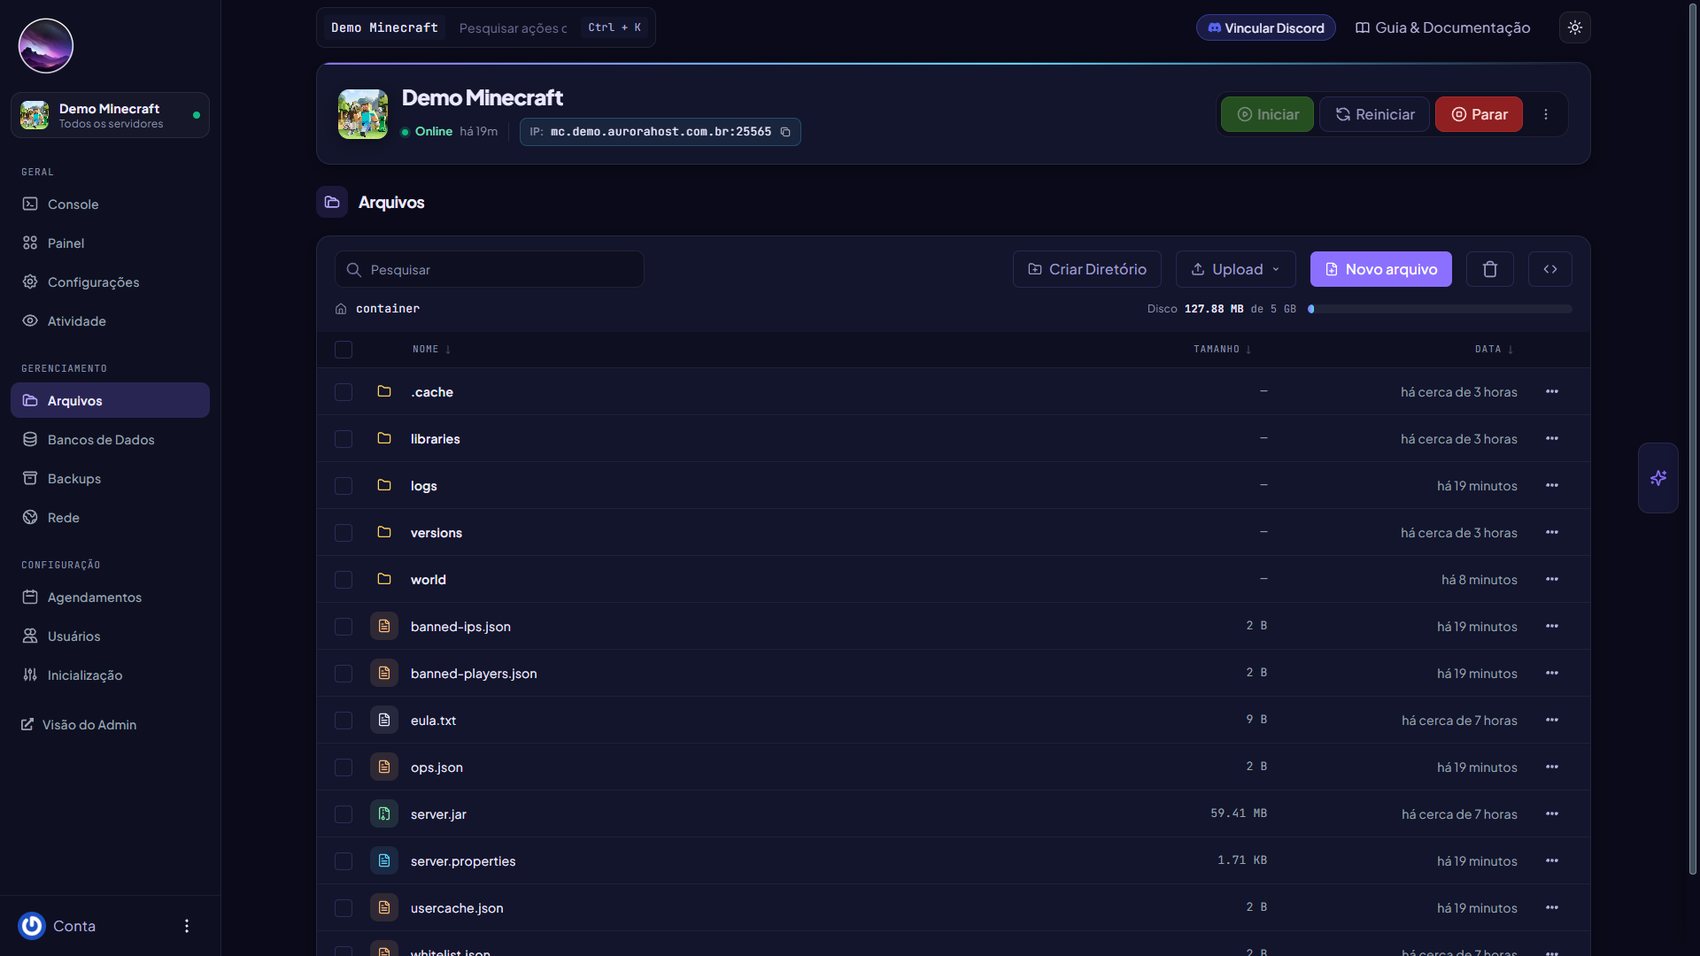Navigate to Agendamentos in sidebar
The image size is (1700, 956).
click(x=110, y=597)
